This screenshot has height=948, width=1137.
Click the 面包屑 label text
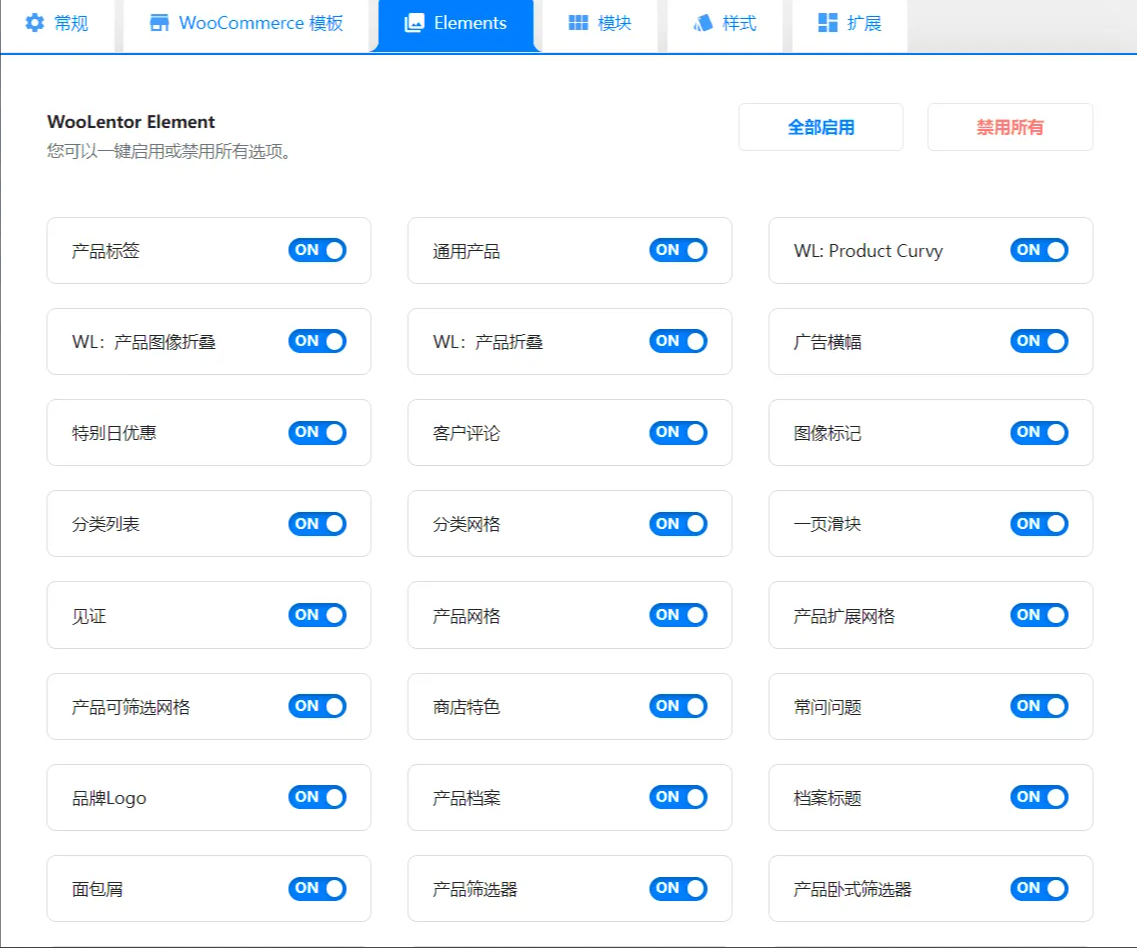(97, 889)
